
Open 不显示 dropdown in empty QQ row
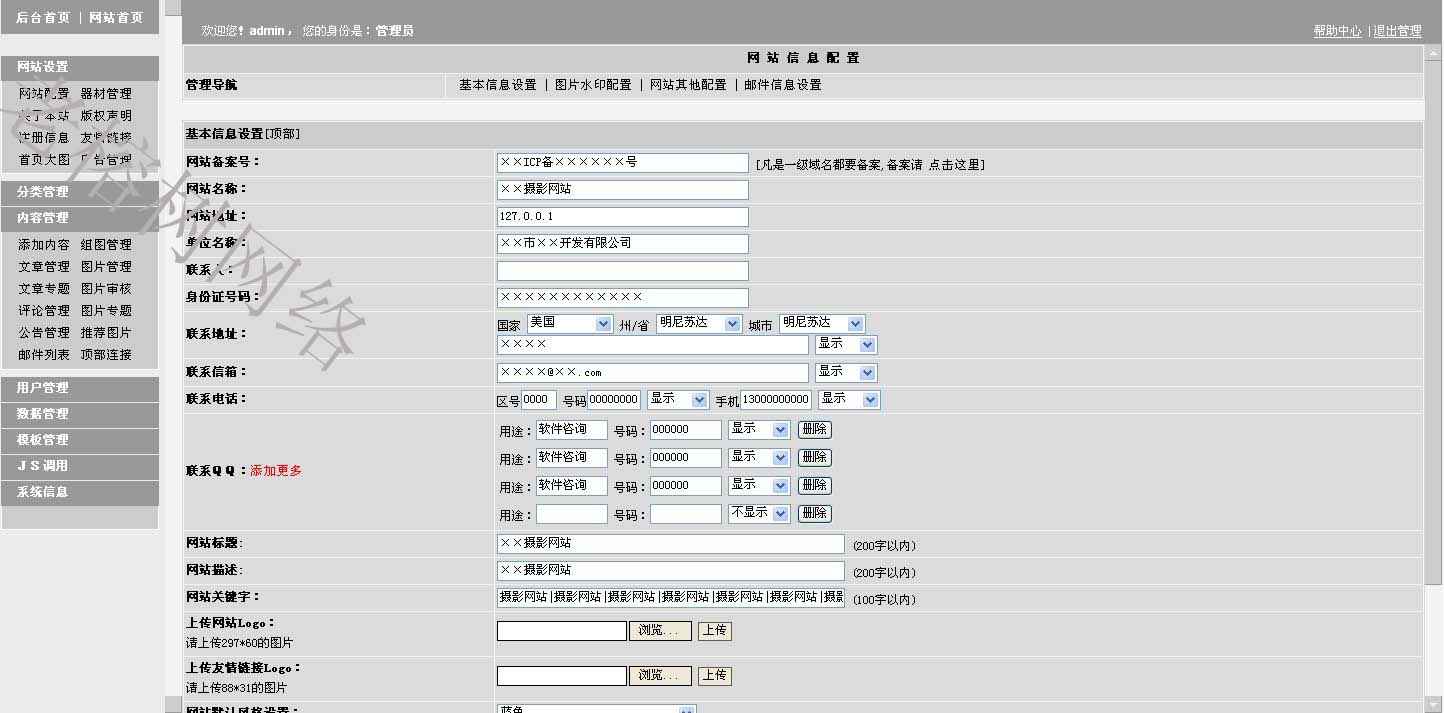(759, 513)
